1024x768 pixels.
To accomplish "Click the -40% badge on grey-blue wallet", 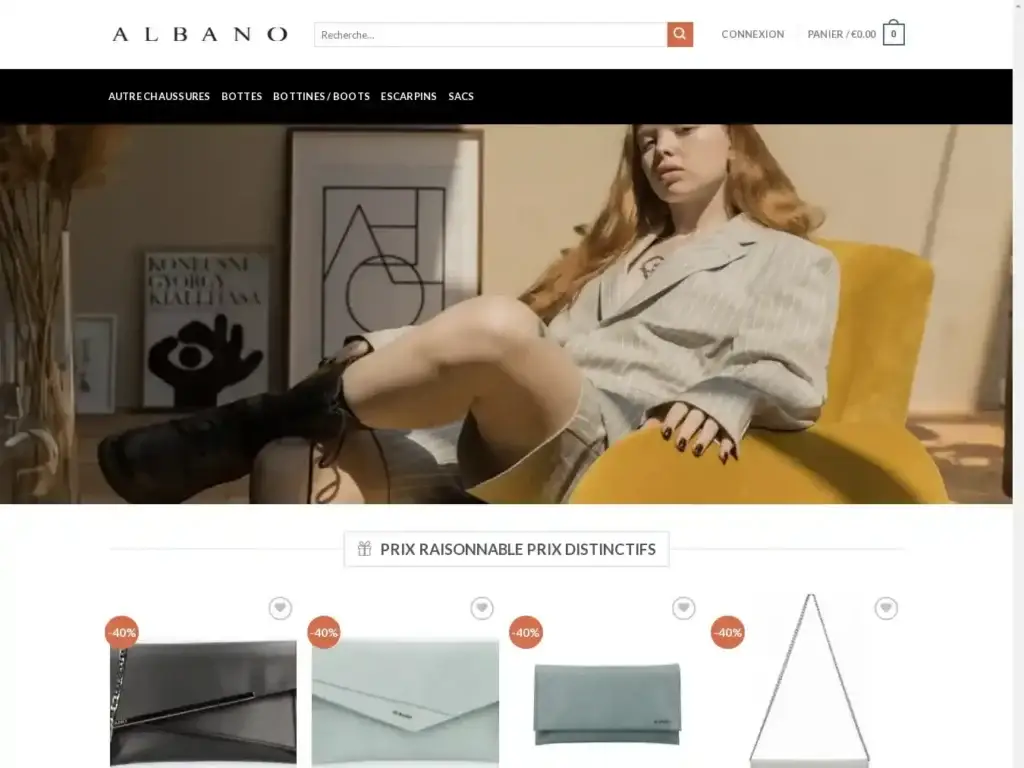I will click(x=526, y=632).
